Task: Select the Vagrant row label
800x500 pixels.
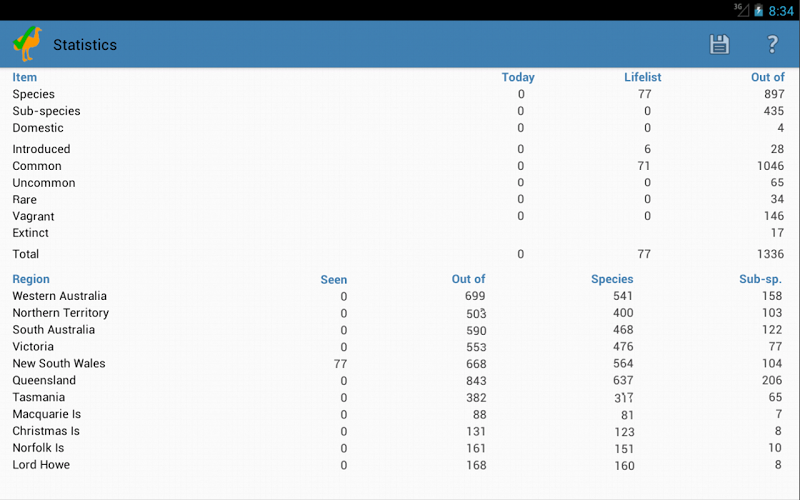Action: (x=33, y=216)
